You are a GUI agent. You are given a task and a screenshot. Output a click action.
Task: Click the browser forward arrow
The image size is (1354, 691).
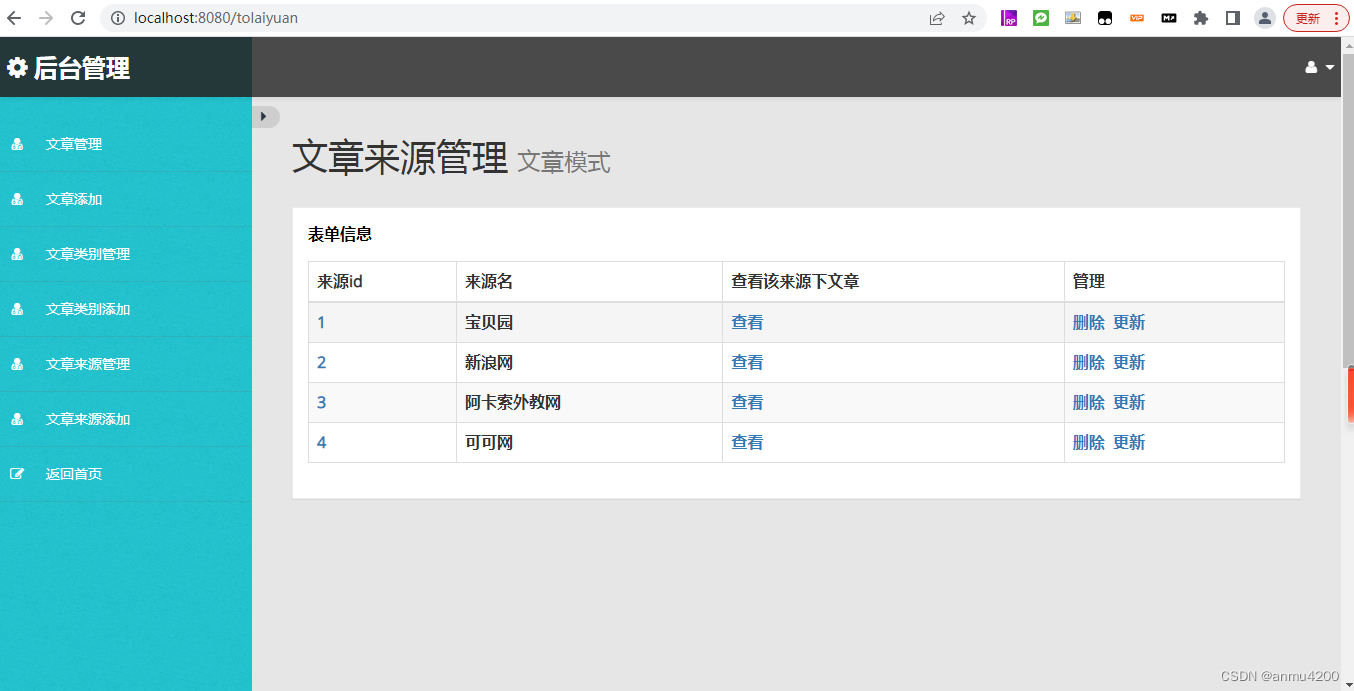pyautogui.click(x=46, y=18)
